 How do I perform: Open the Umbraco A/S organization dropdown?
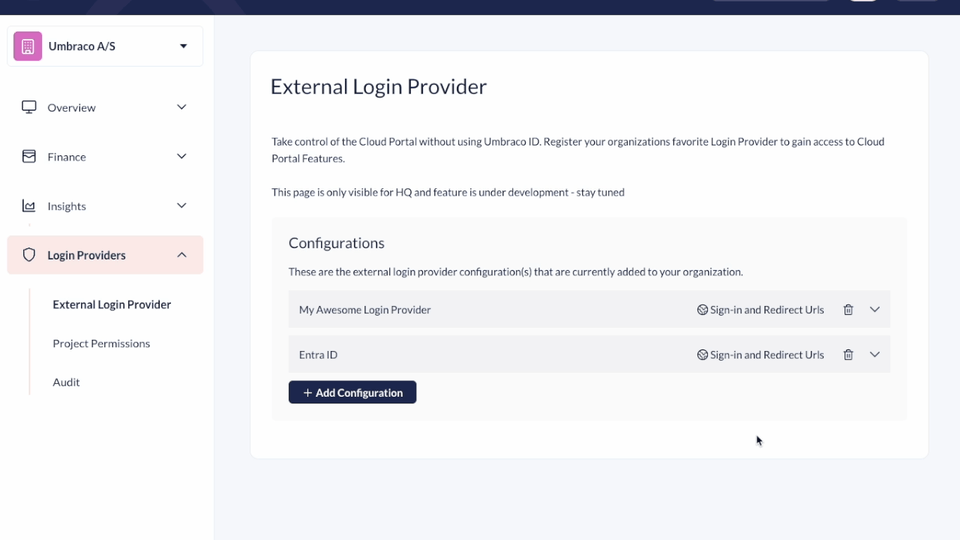click(183, 46)
